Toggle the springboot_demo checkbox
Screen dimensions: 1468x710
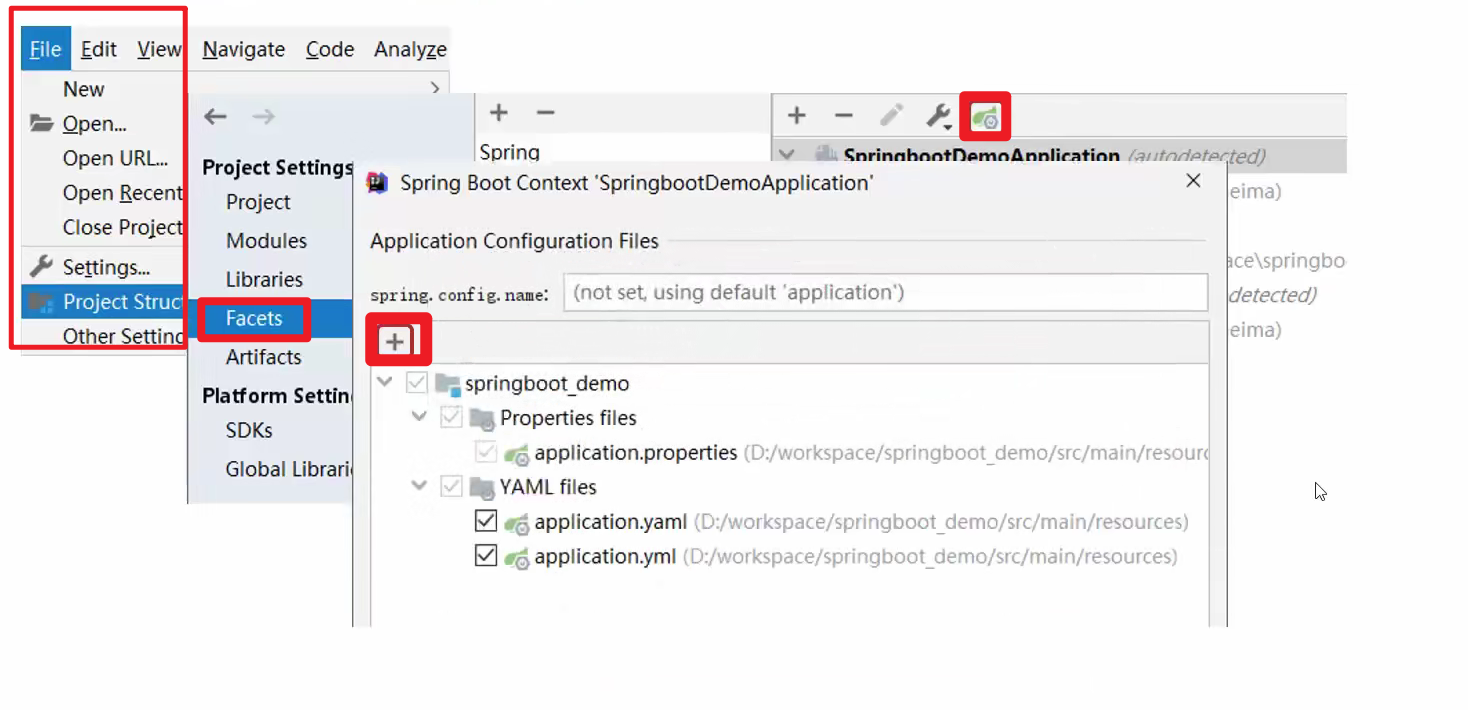(417, 383)
